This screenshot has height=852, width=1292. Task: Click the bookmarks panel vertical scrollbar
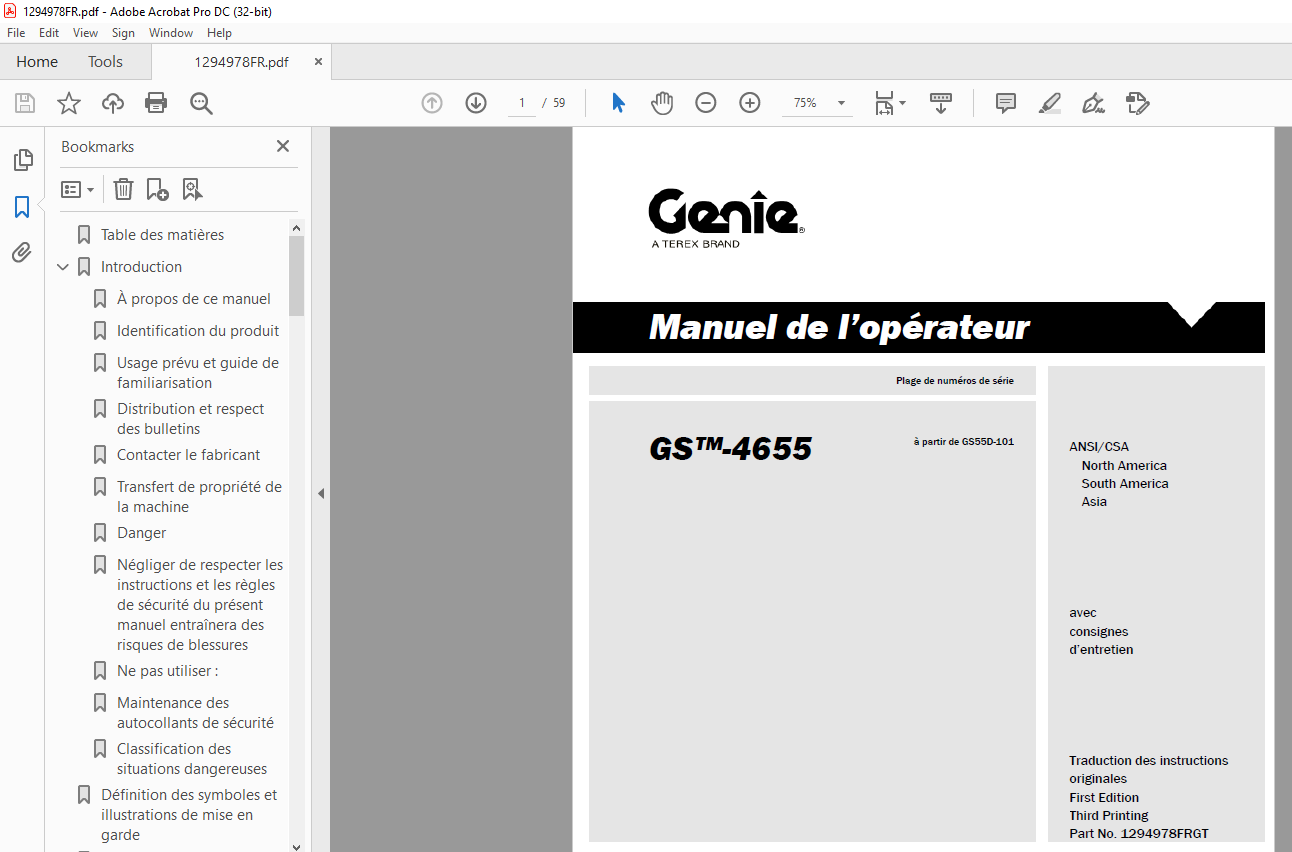click(297, 276)
